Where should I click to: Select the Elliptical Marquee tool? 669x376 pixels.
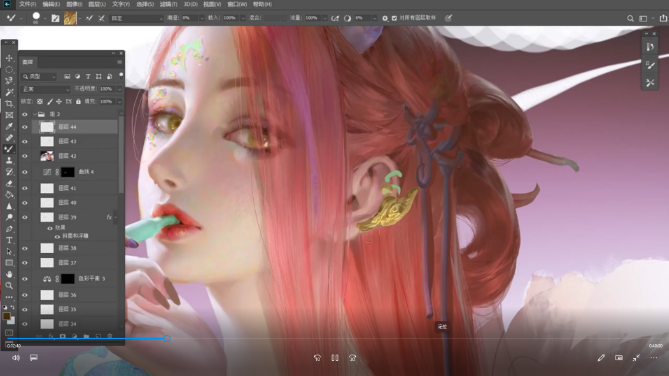click(9, 70)
